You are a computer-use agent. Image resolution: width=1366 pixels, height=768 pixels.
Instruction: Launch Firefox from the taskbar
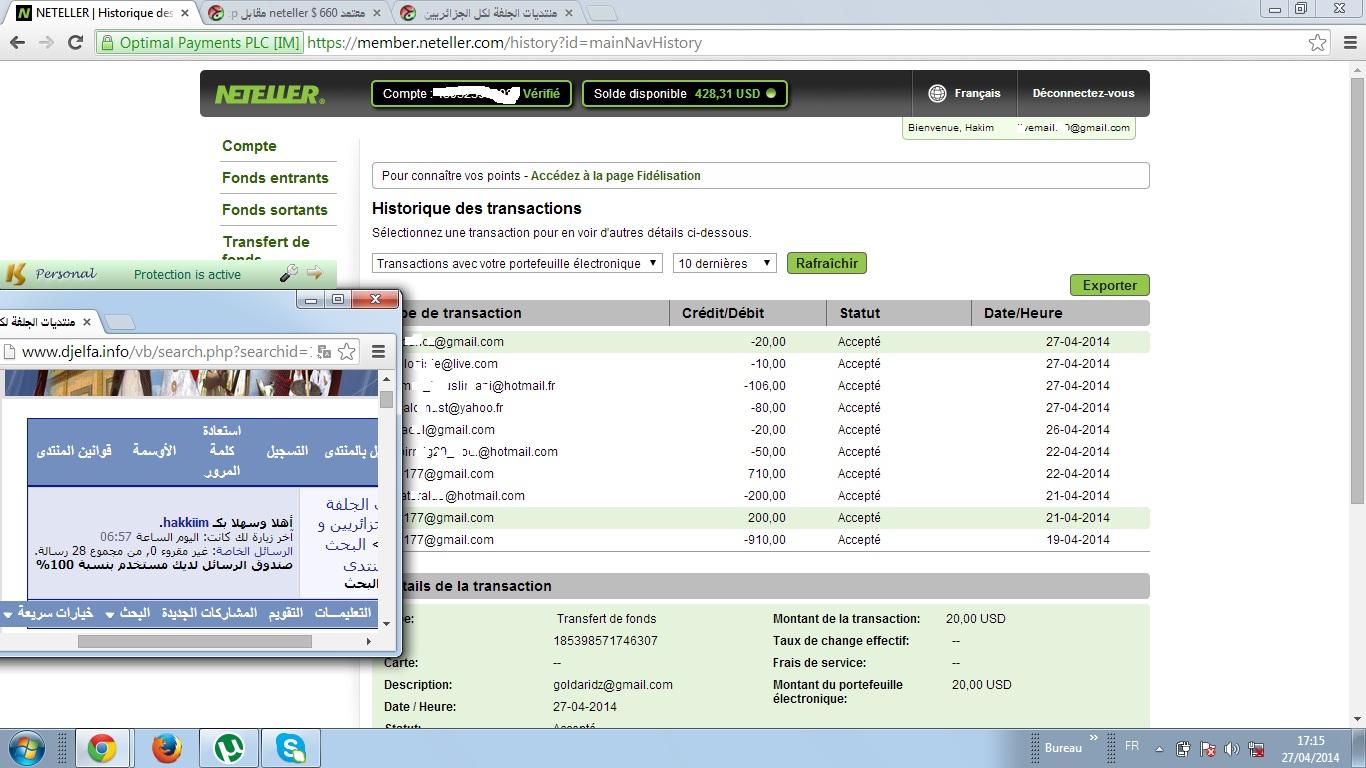coord(167,748)
